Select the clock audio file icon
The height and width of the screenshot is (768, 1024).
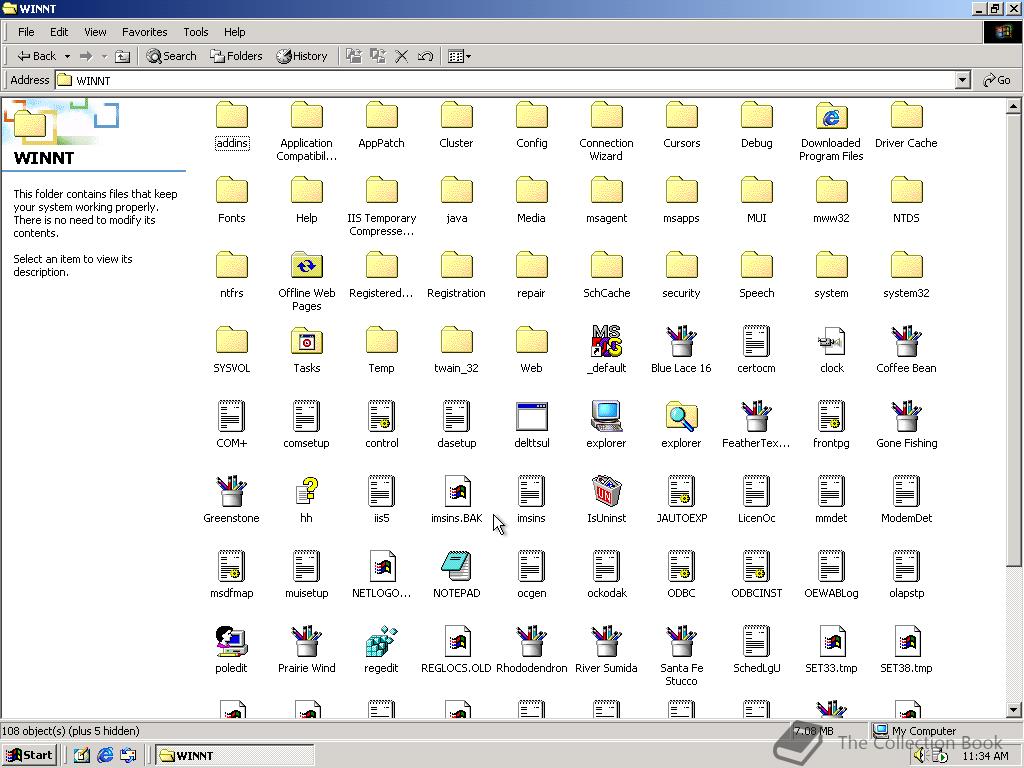point(831,341)
